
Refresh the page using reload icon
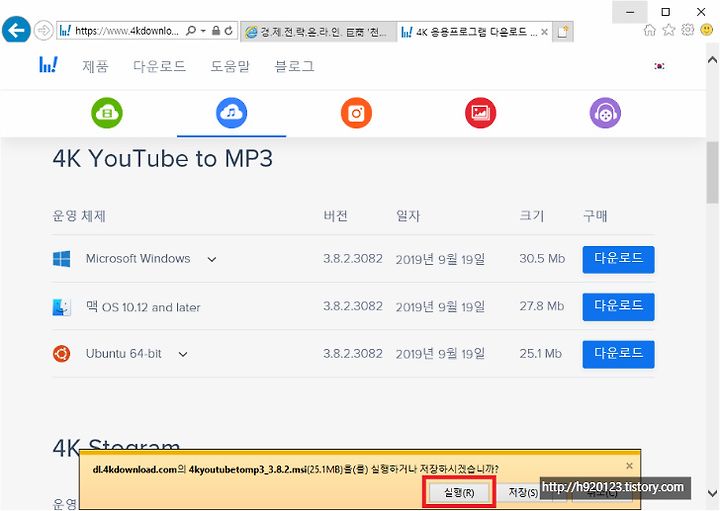click(229, 31)
